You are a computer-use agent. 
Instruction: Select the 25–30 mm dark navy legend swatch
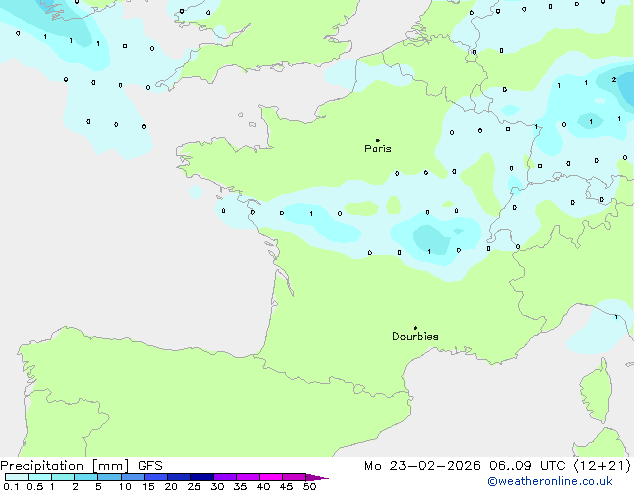click(201, 477)
